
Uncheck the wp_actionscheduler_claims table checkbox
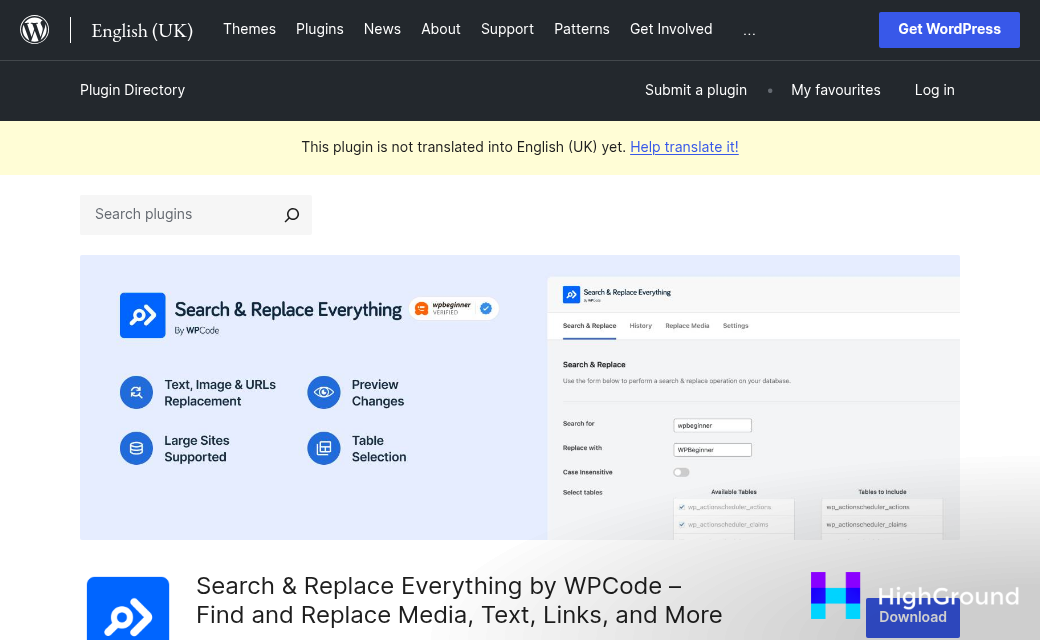(683, 523)
